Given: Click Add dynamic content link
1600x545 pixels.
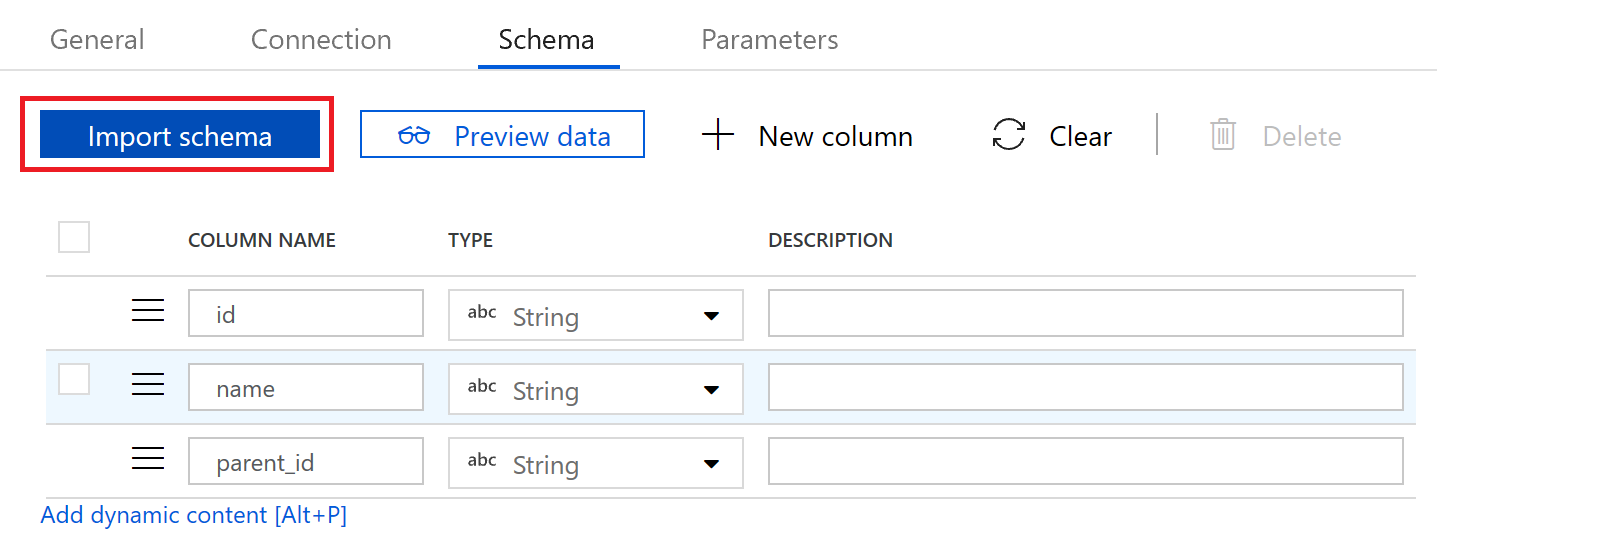Looking at the screenshot, I should [193, 515].
